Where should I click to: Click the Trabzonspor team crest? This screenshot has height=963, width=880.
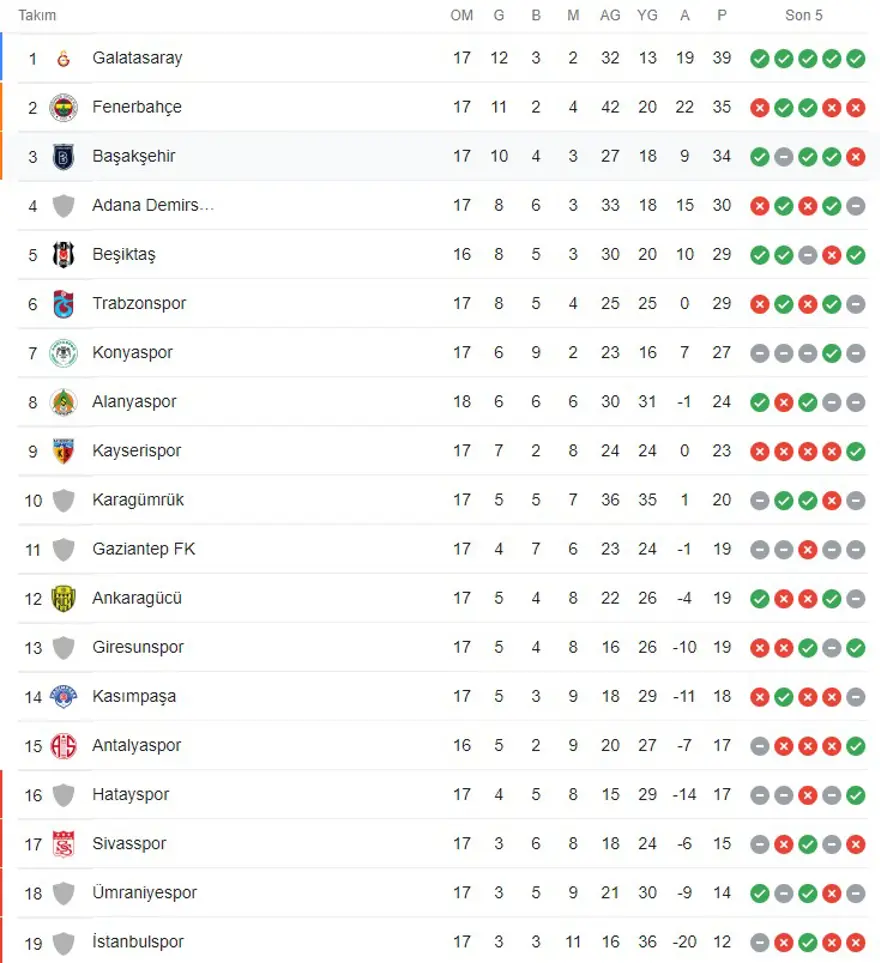point(64,303)
